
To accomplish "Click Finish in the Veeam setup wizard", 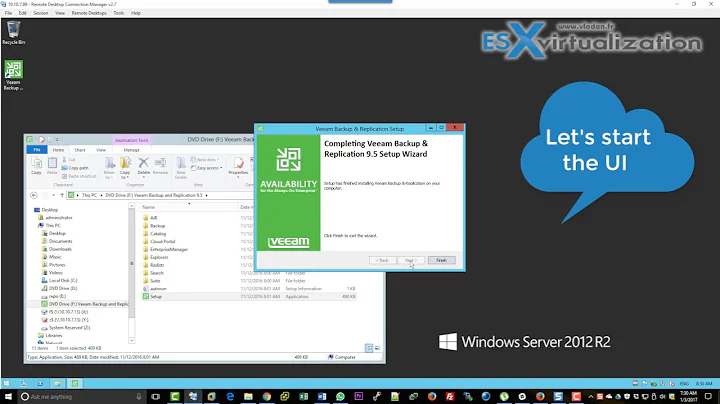I will pyautogui.click(x=441, y=260).
